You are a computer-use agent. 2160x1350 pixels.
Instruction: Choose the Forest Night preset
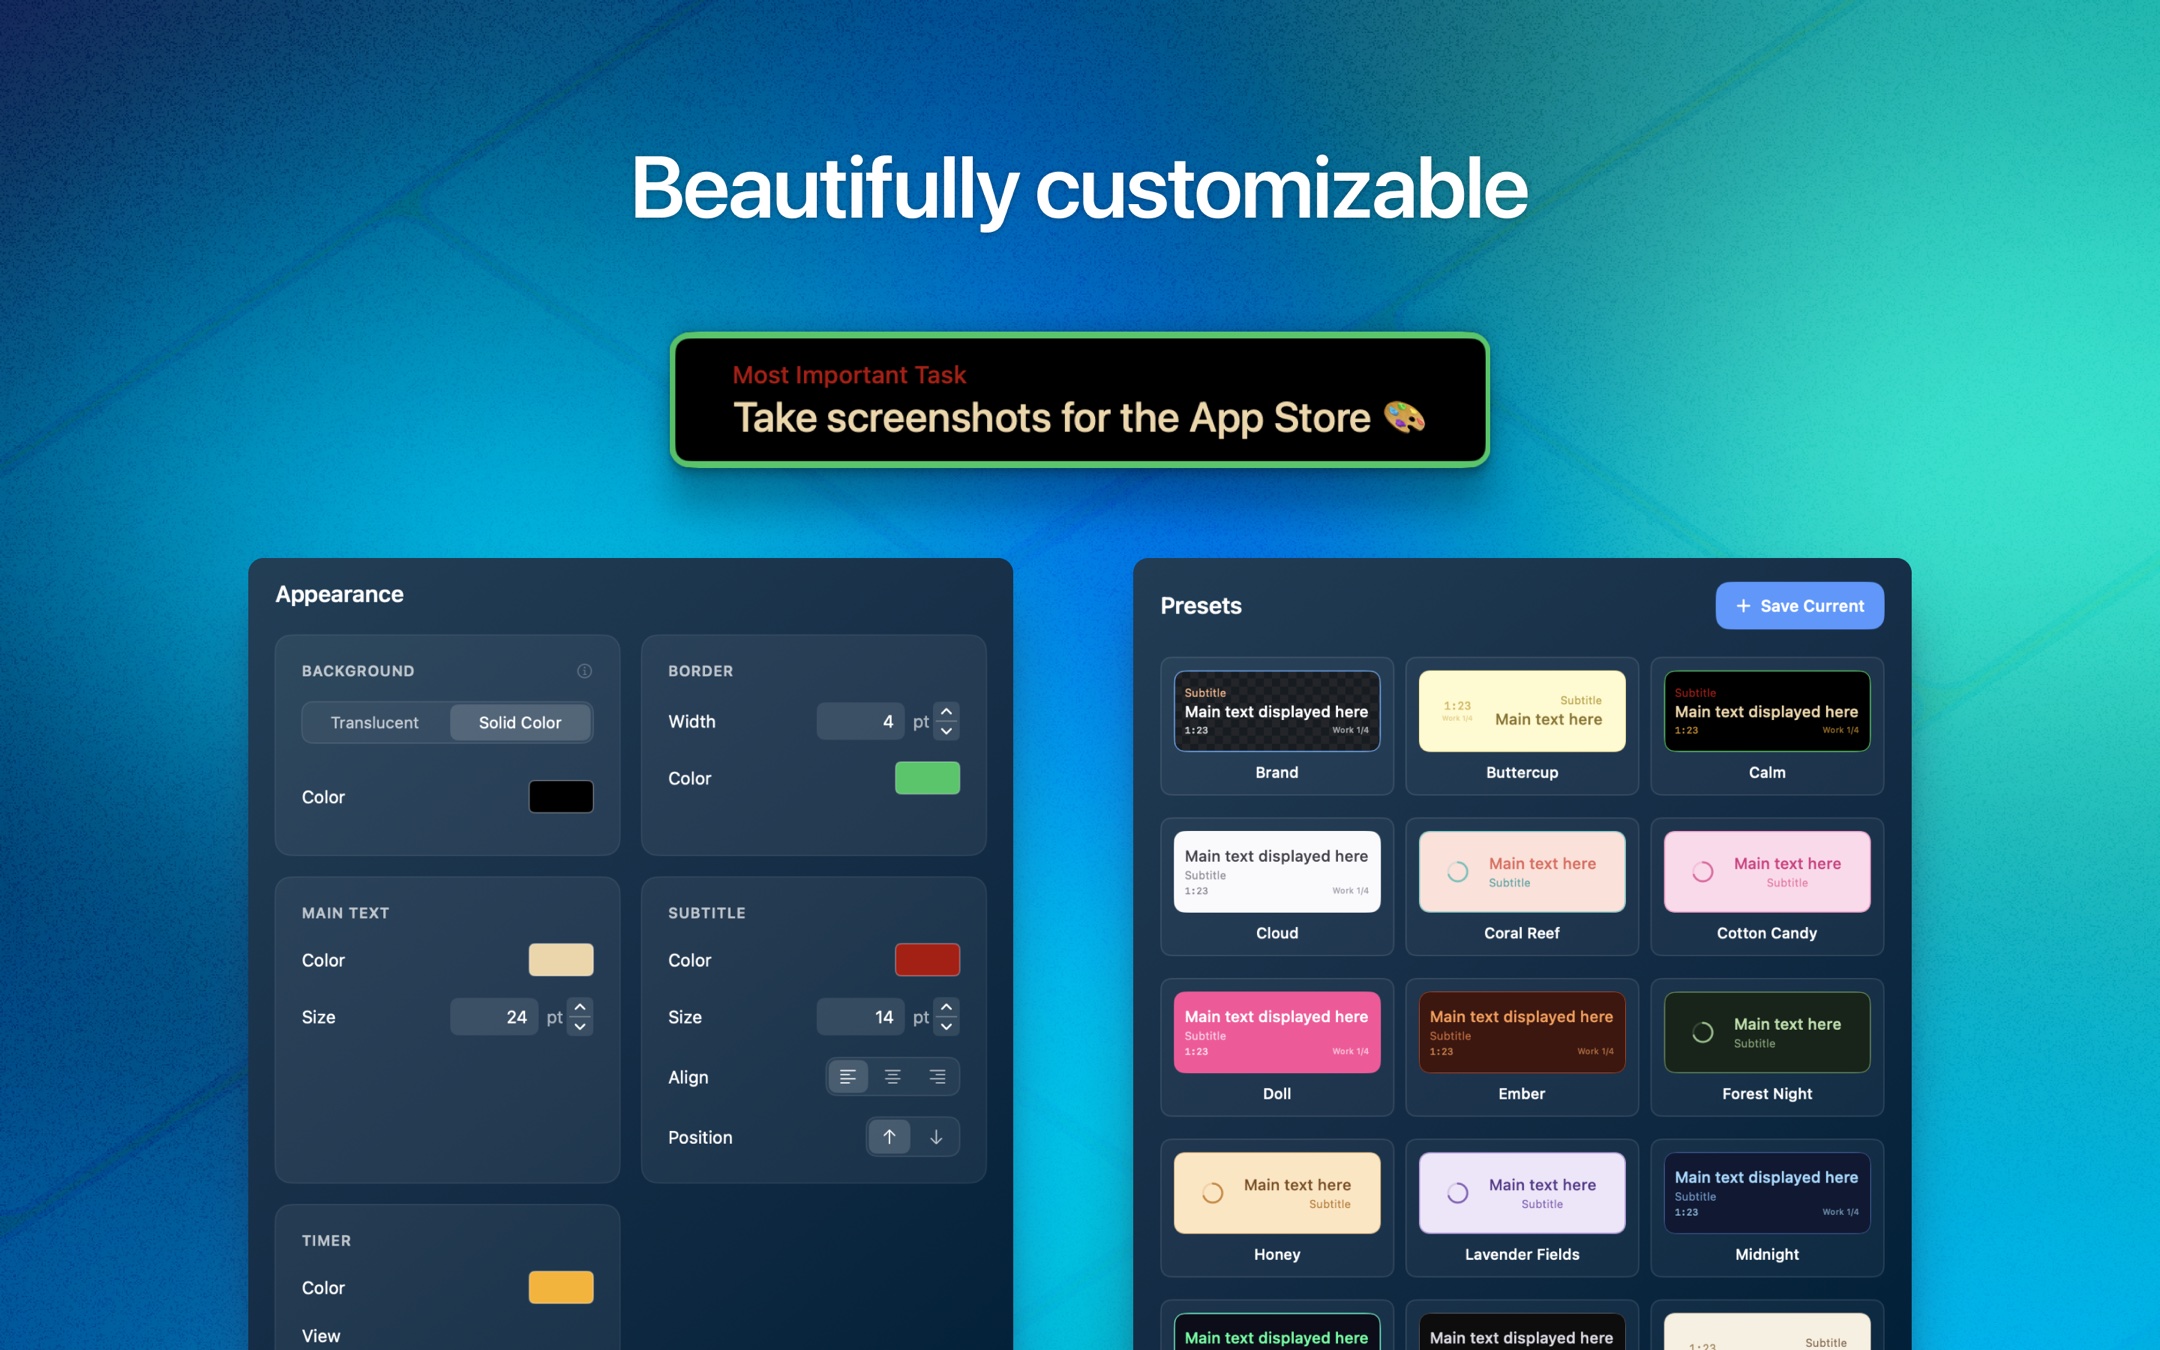point(1766,1032)
